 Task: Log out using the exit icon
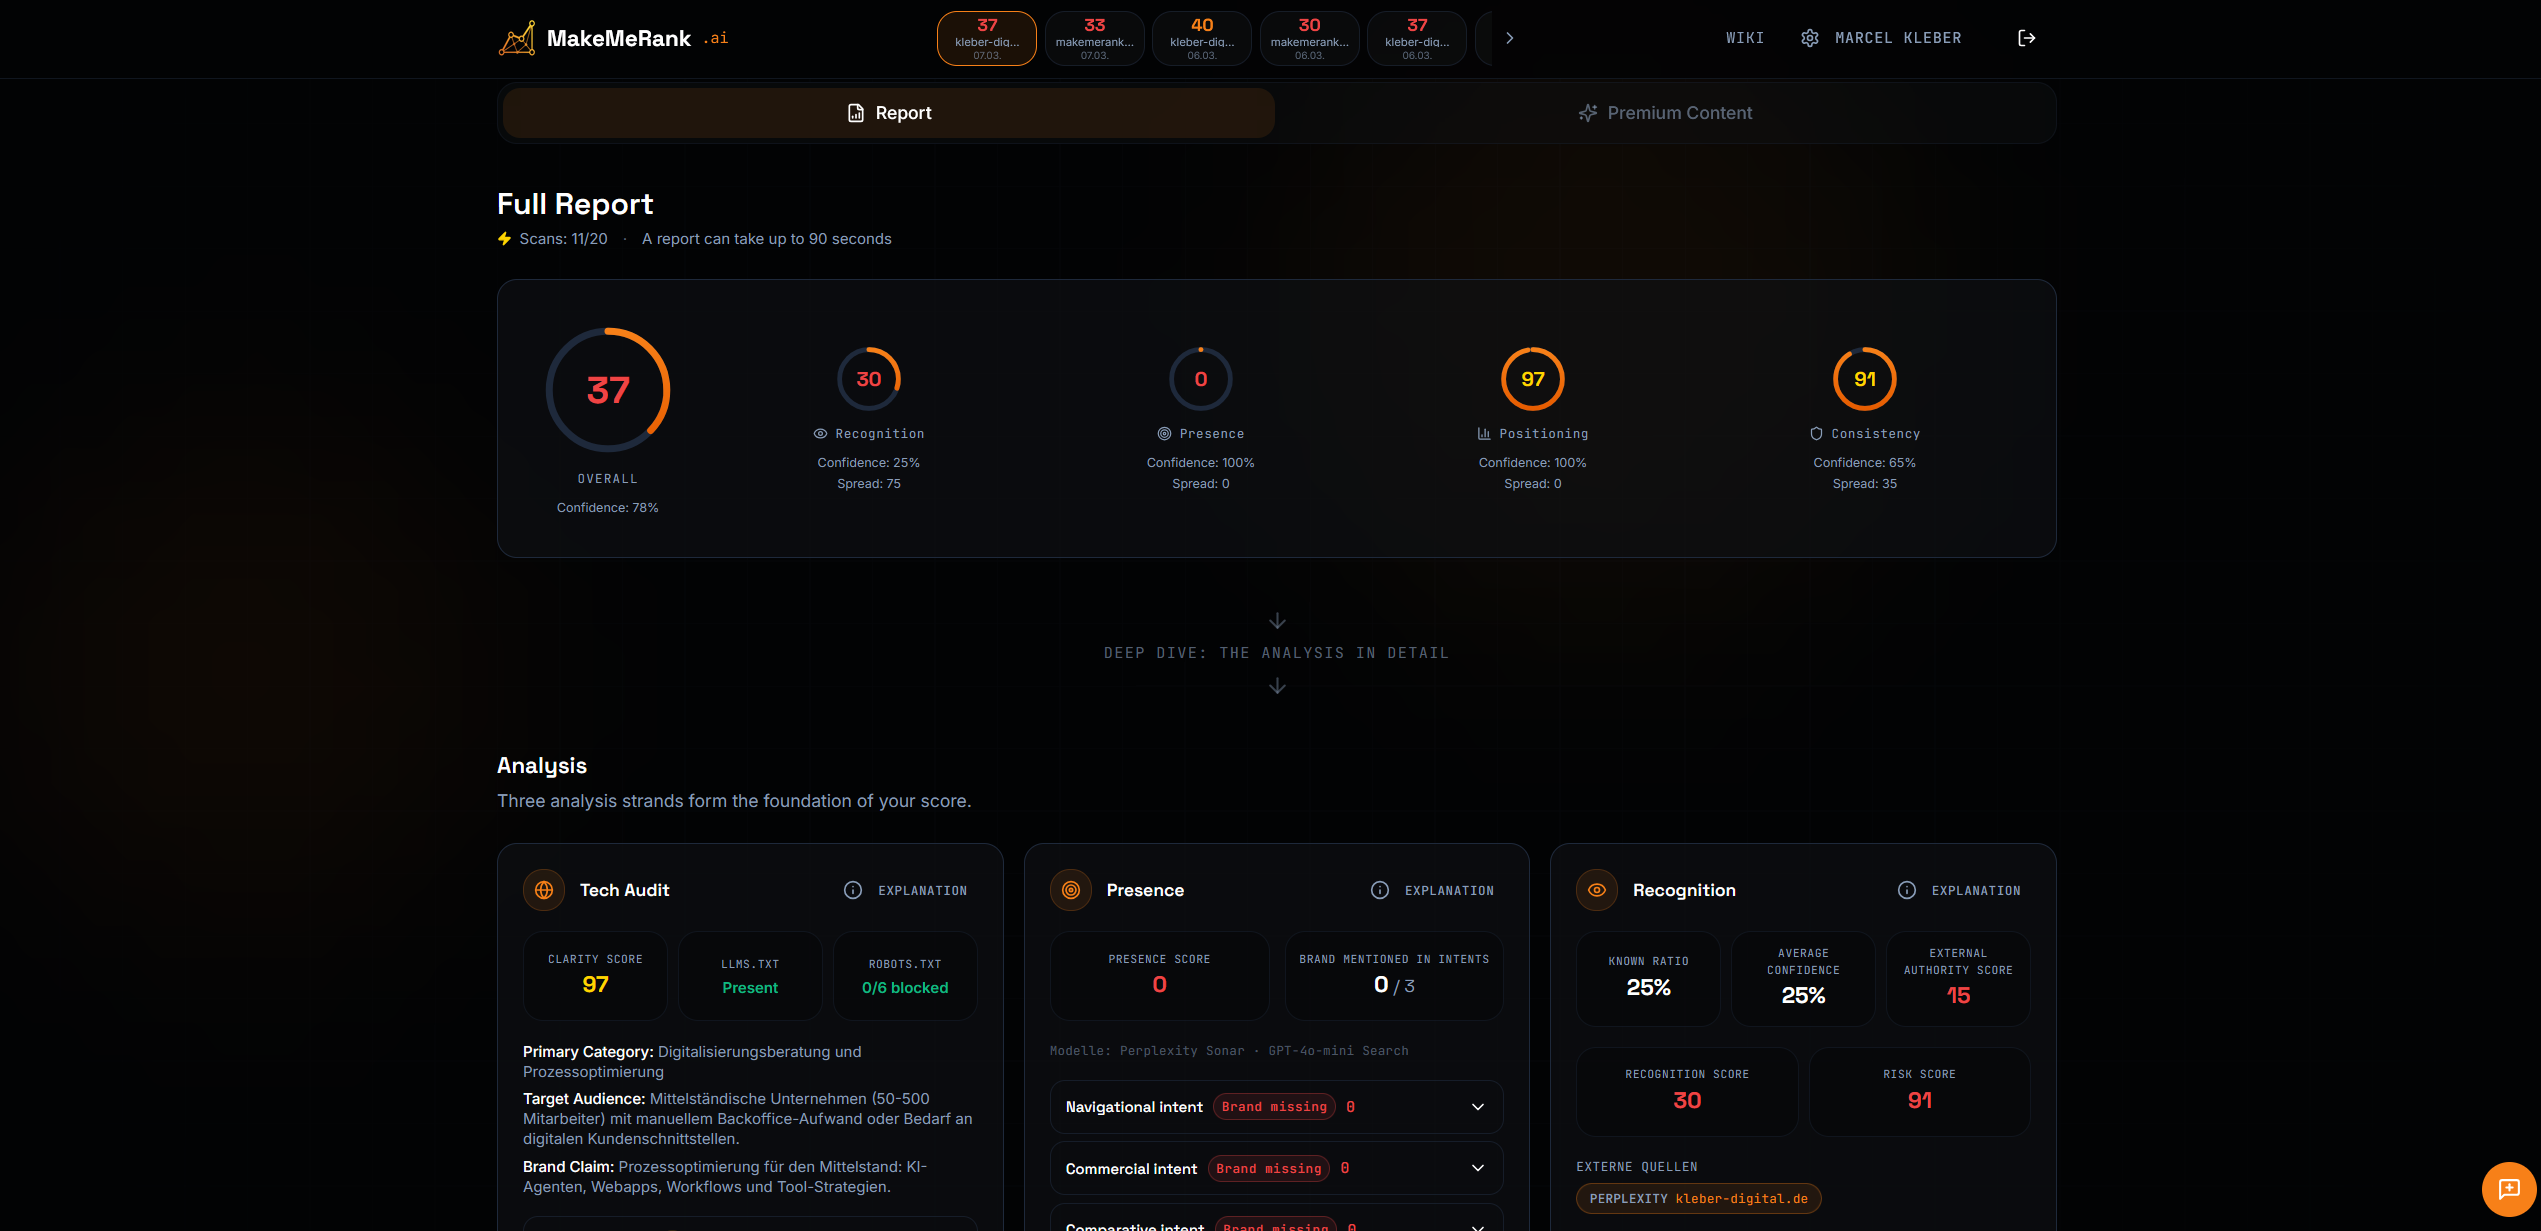[2026, 37]
